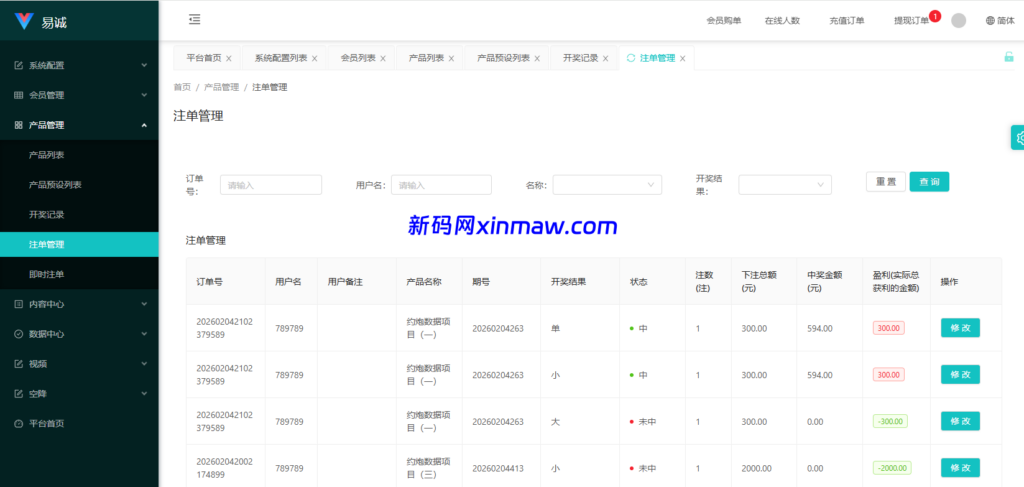Open the 提现订单 header link
The image size is (1024, 487).
click(911, 20)
